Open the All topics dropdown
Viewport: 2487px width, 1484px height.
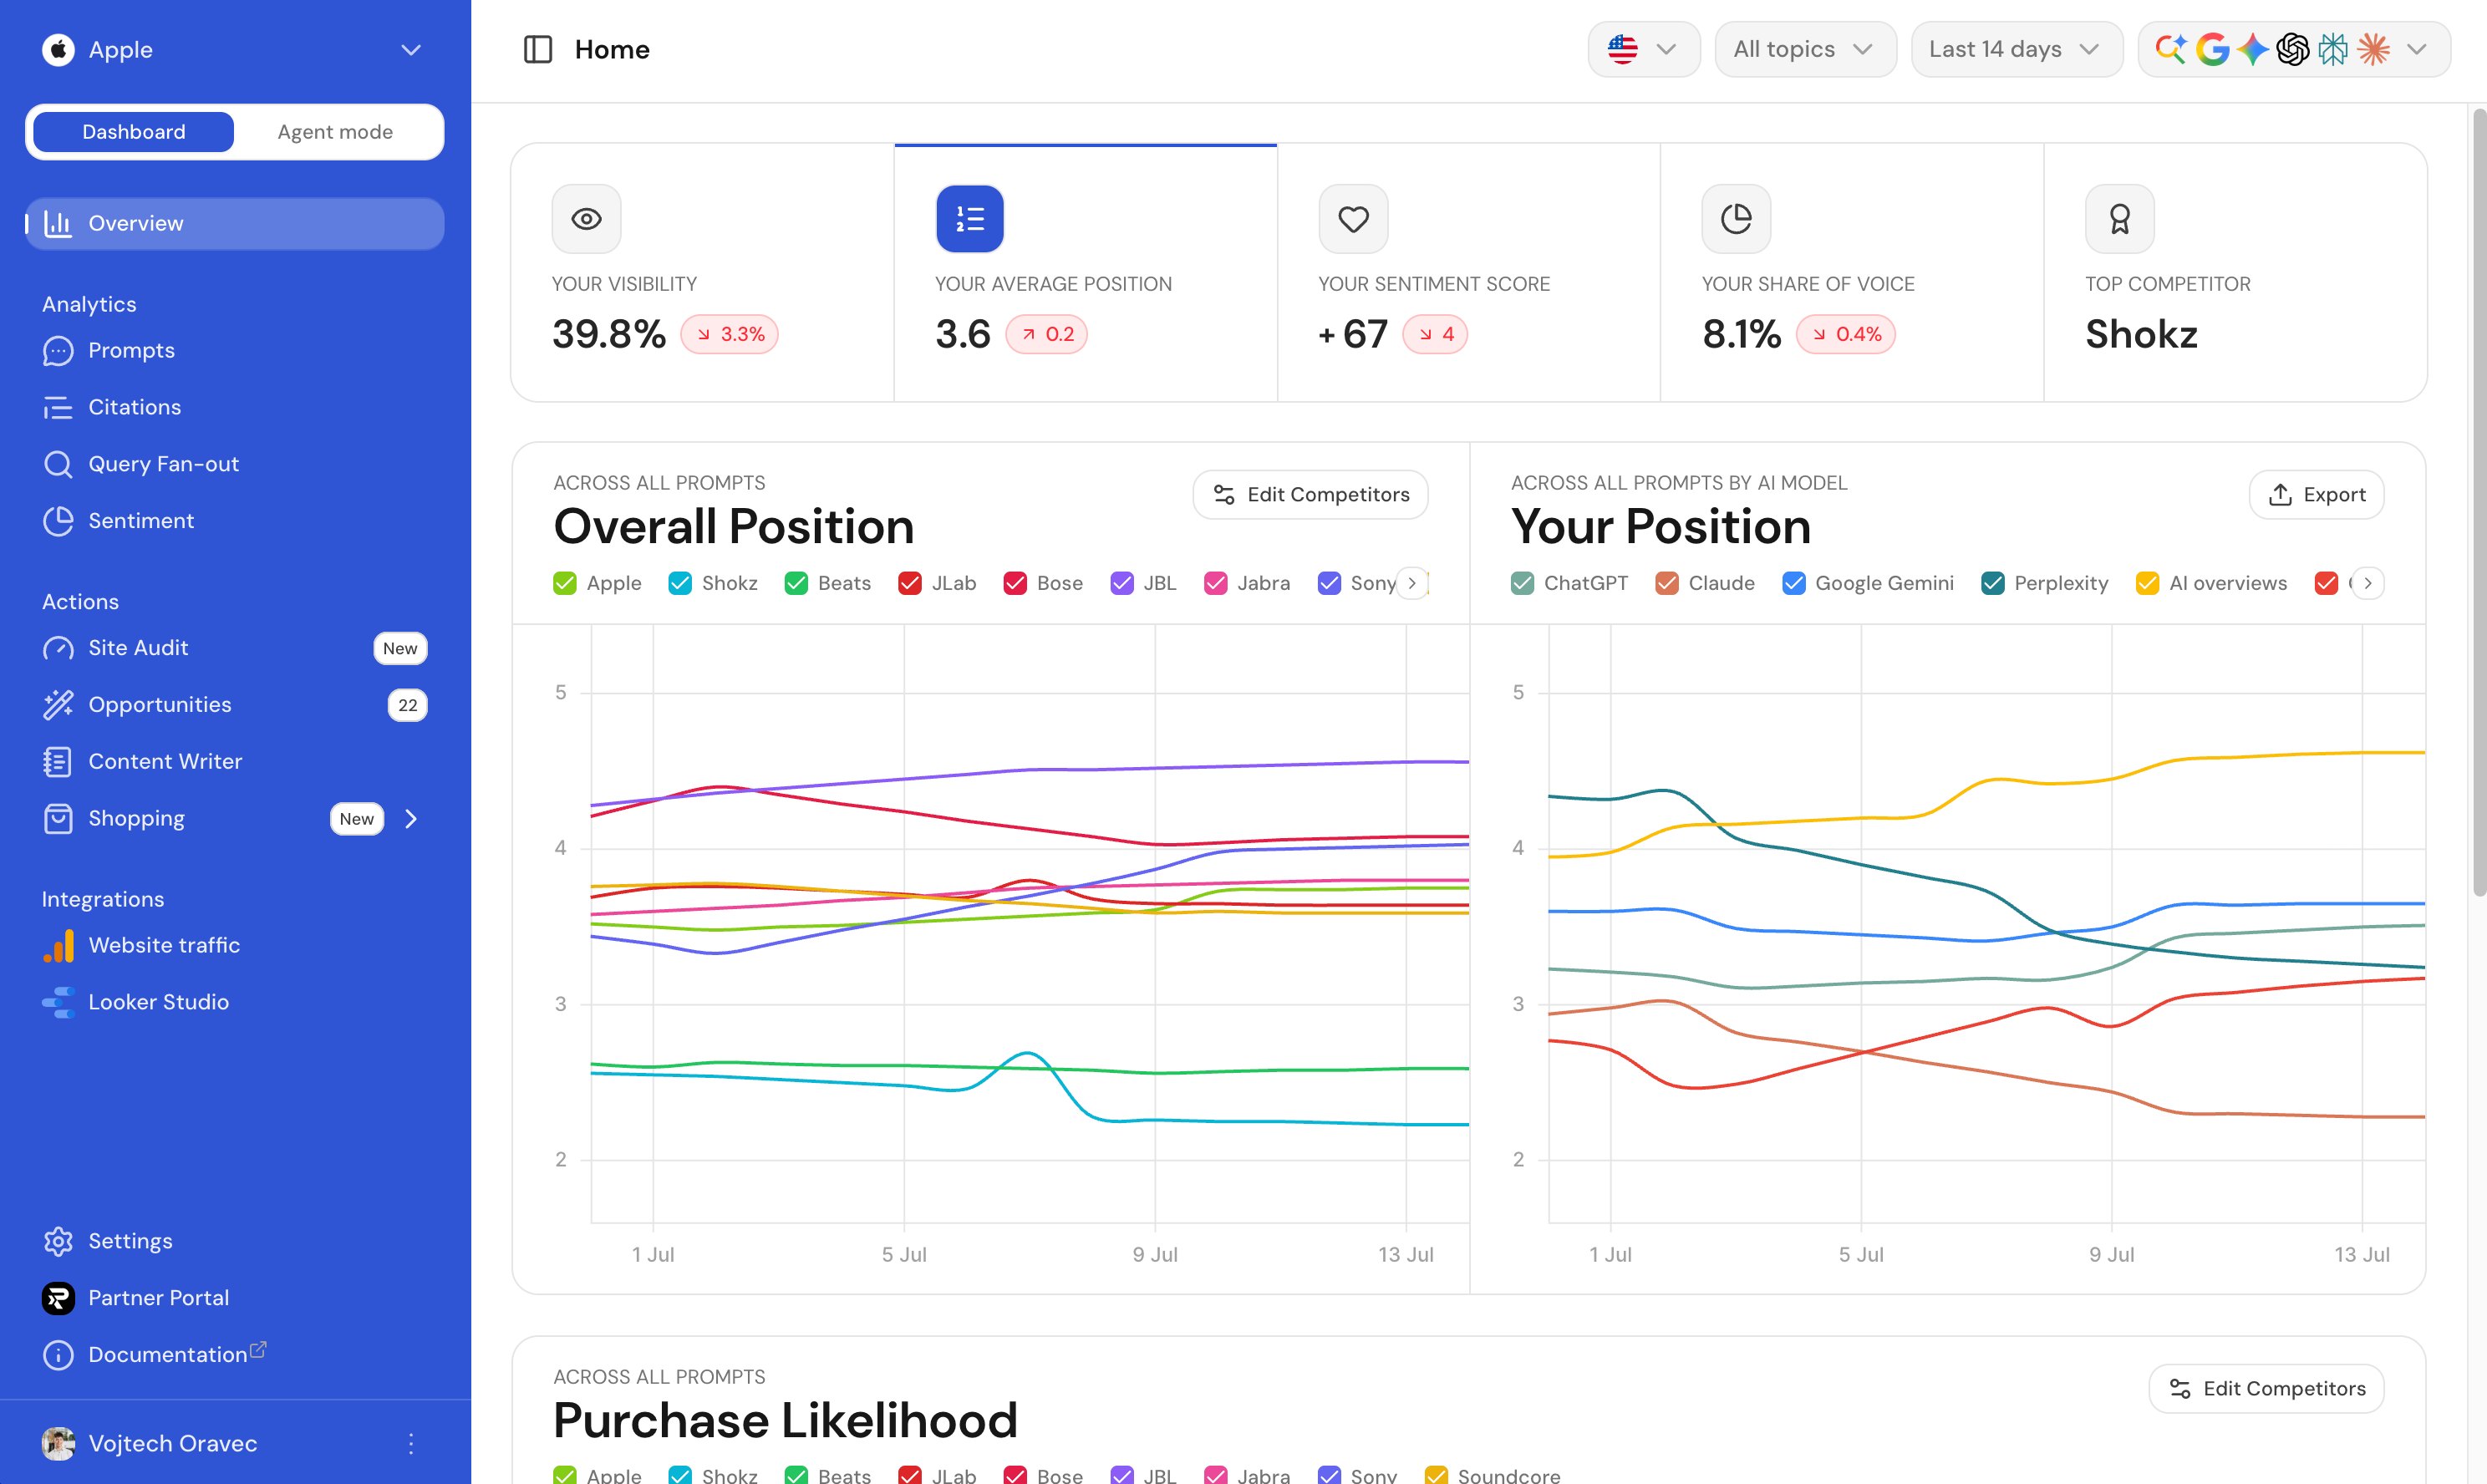click(1805, 49)
